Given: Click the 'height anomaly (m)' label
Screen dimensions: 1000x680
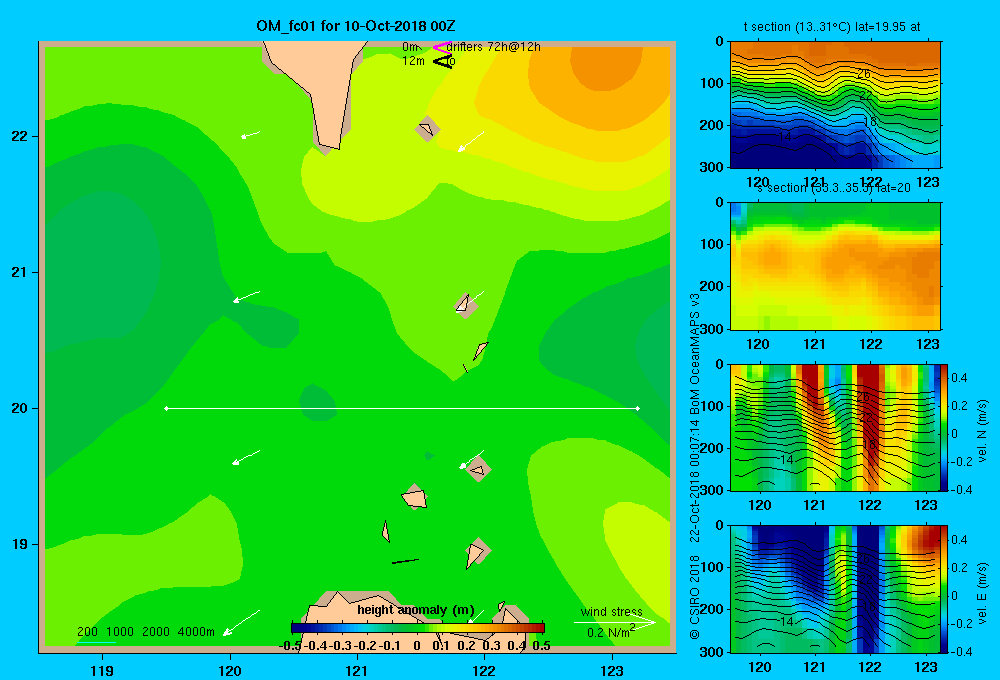Looking at the screenshot, I should [x=415, y=610].
